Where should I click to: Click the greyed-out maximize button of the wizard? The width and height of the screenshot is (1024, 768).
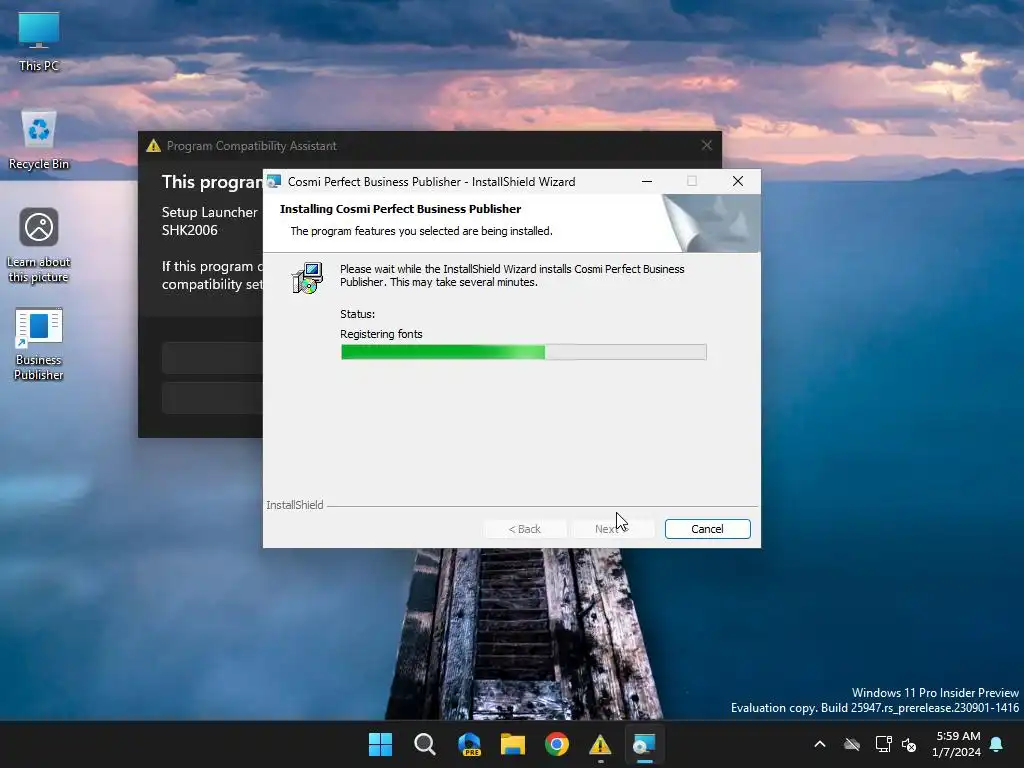tap(692, 182)
